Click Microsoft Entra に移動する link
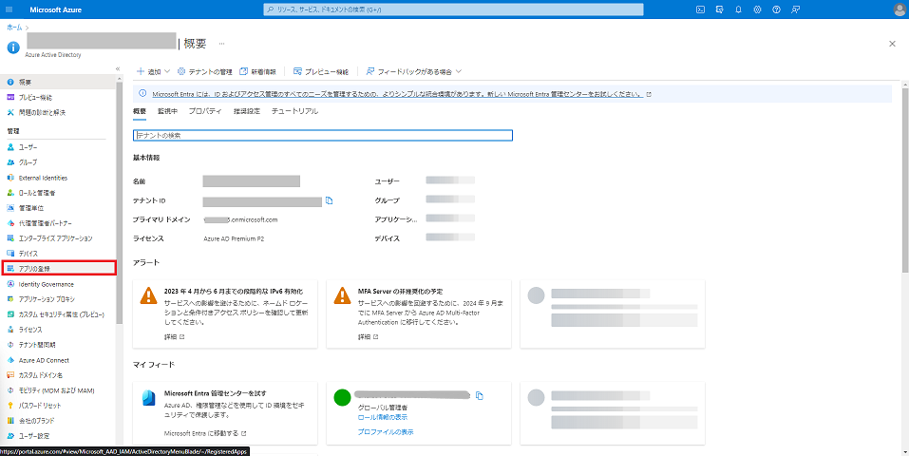This screenshot has height=456, width=909. 205,433
